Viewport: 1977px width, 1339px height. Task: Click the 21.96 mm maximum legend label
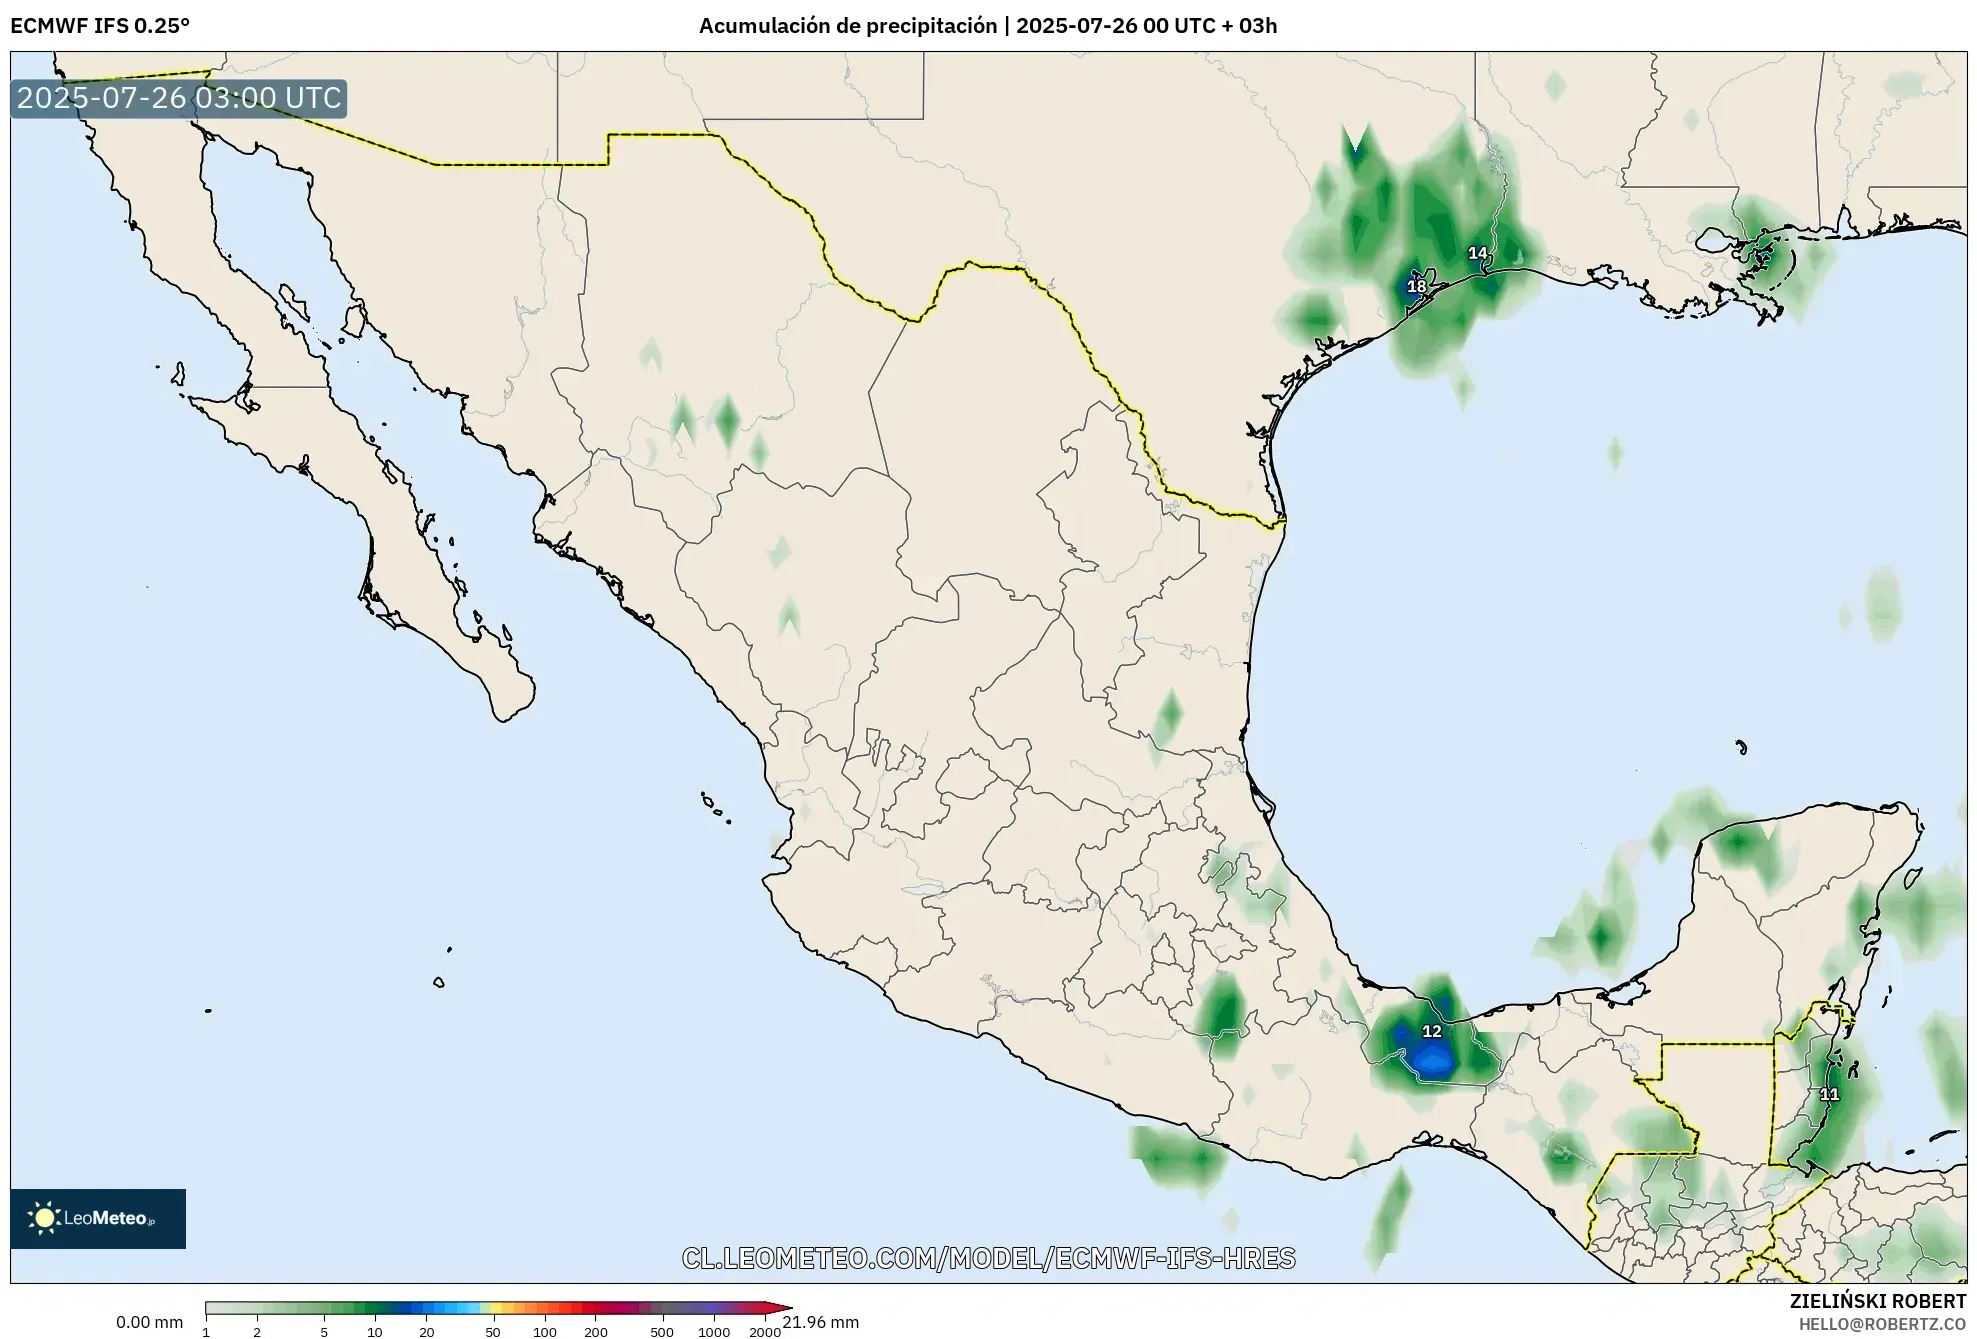(x=821, y=1322)
